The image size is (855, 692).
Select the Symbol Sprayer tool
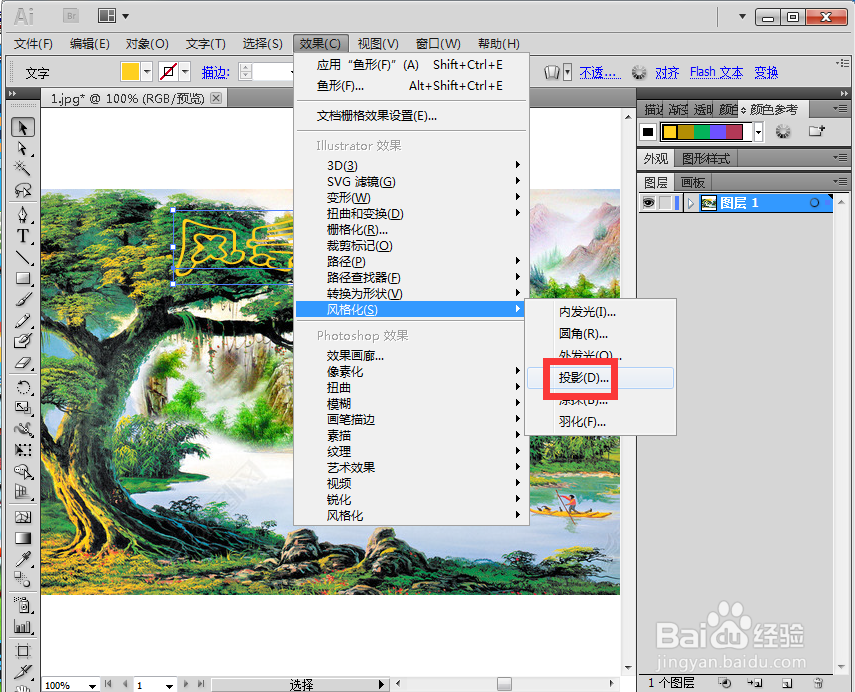(x=22, y=605)
